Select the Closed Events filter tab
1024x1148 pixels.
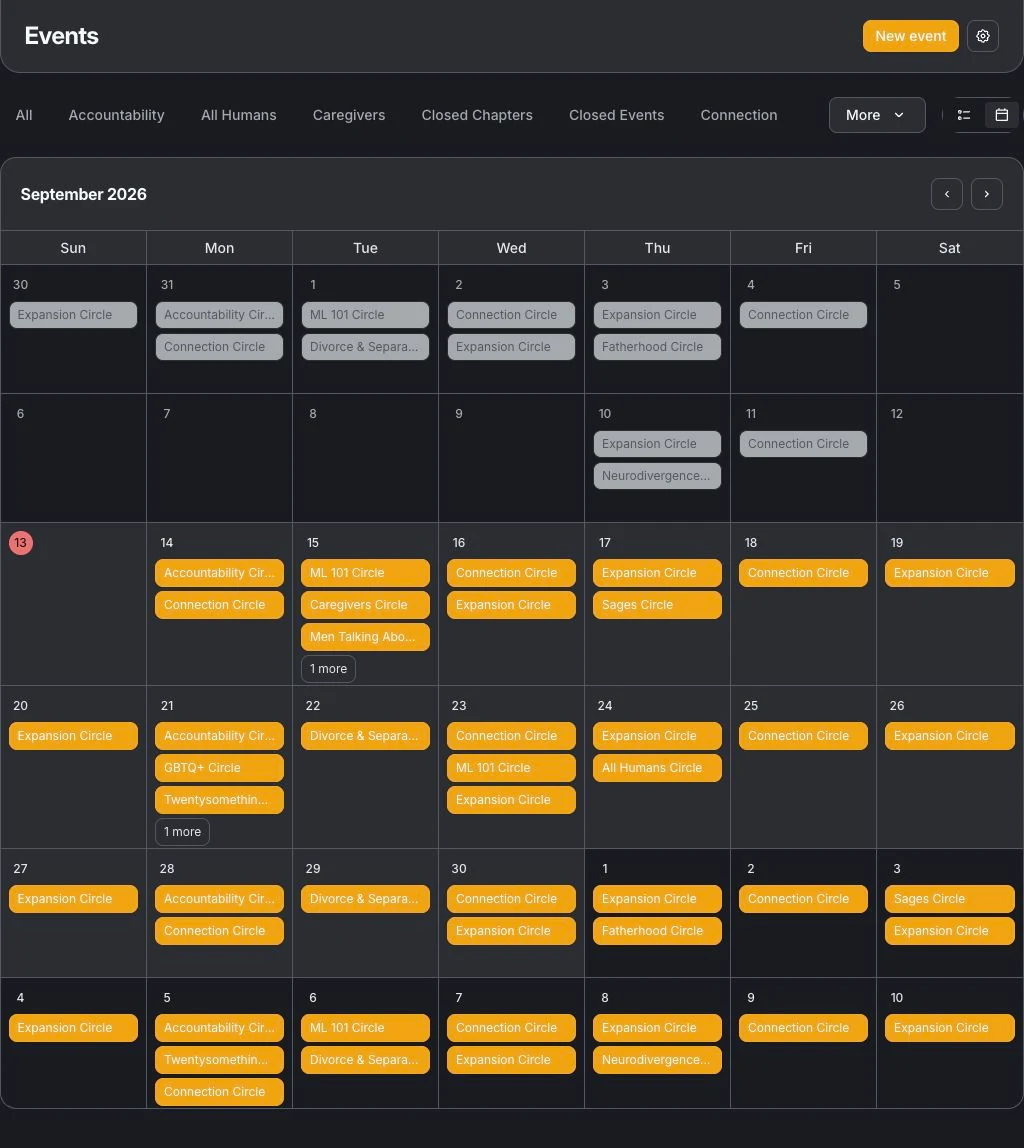click(616, 115)
